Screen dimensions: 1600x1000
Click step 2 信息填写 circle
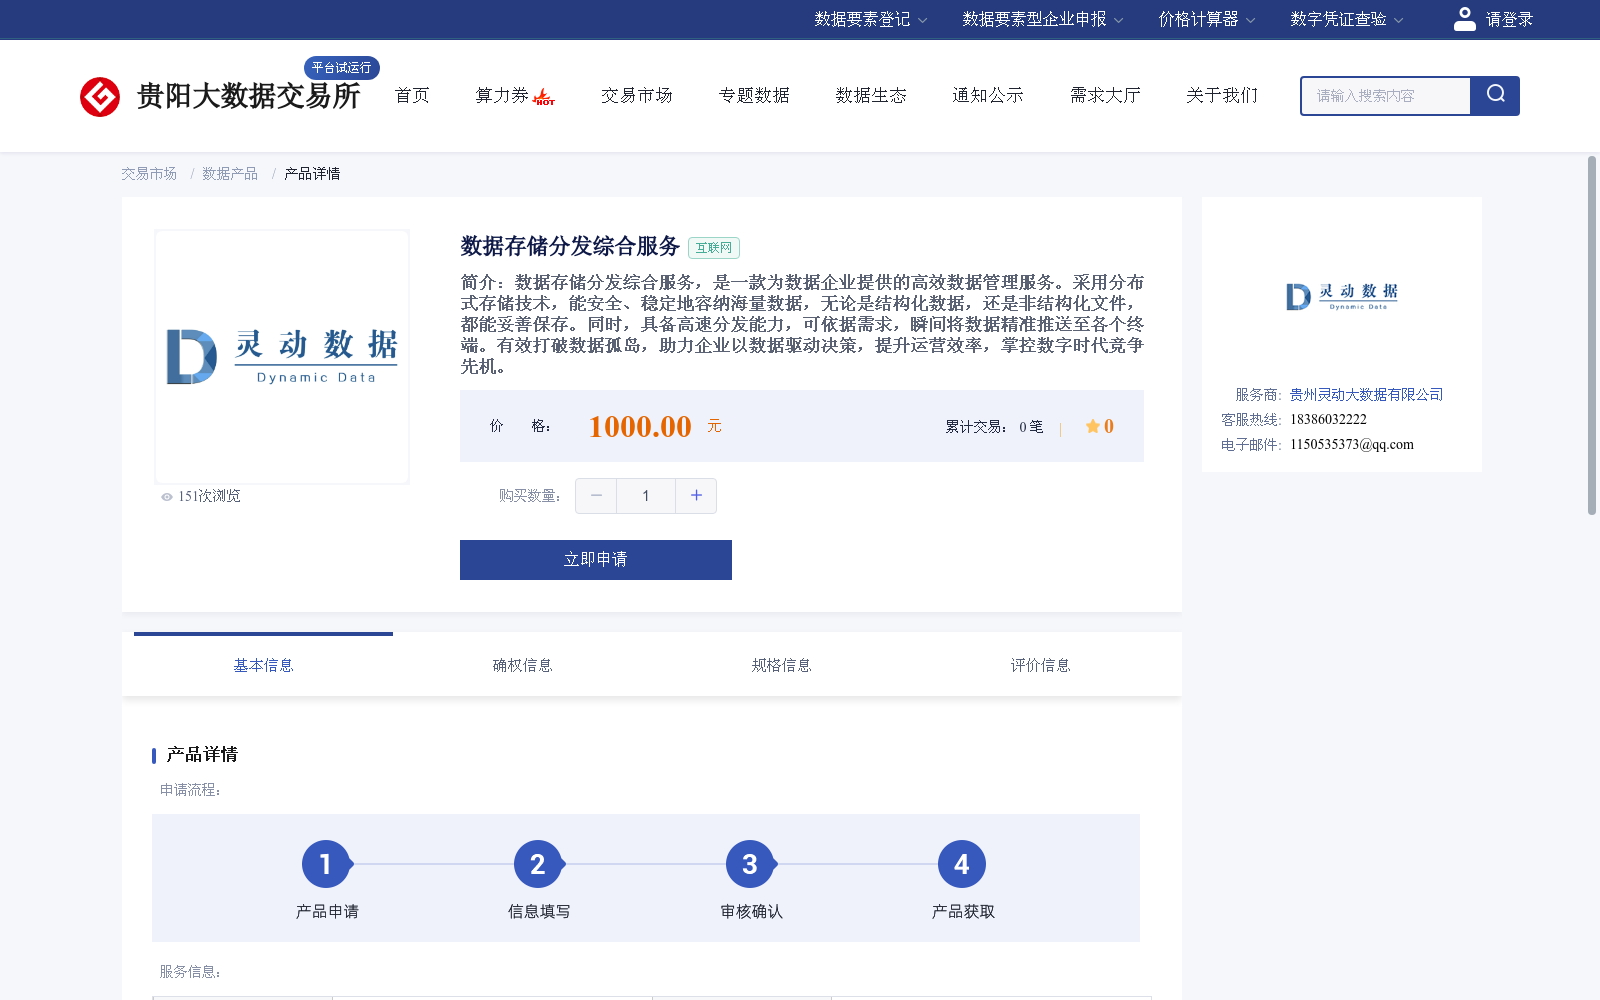[538, 864]
